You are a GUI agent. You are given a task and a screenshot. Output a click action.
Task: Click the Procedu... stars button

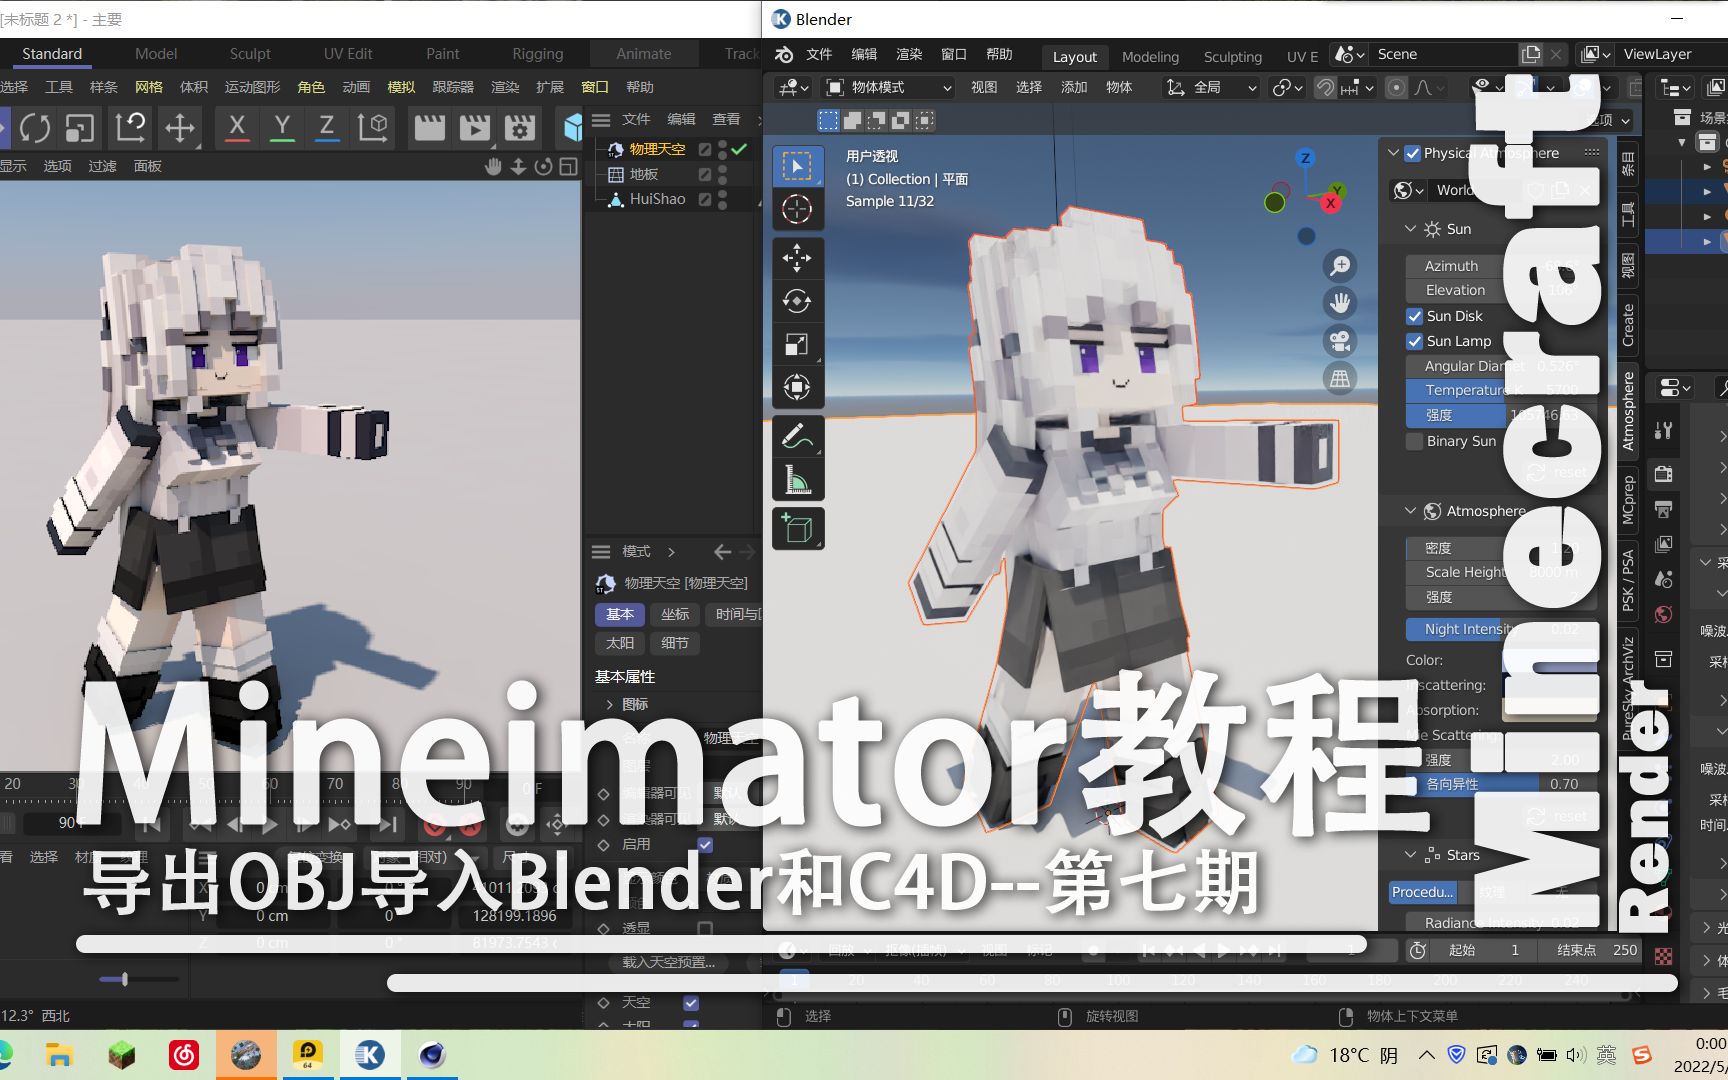tap(1422, 892)
